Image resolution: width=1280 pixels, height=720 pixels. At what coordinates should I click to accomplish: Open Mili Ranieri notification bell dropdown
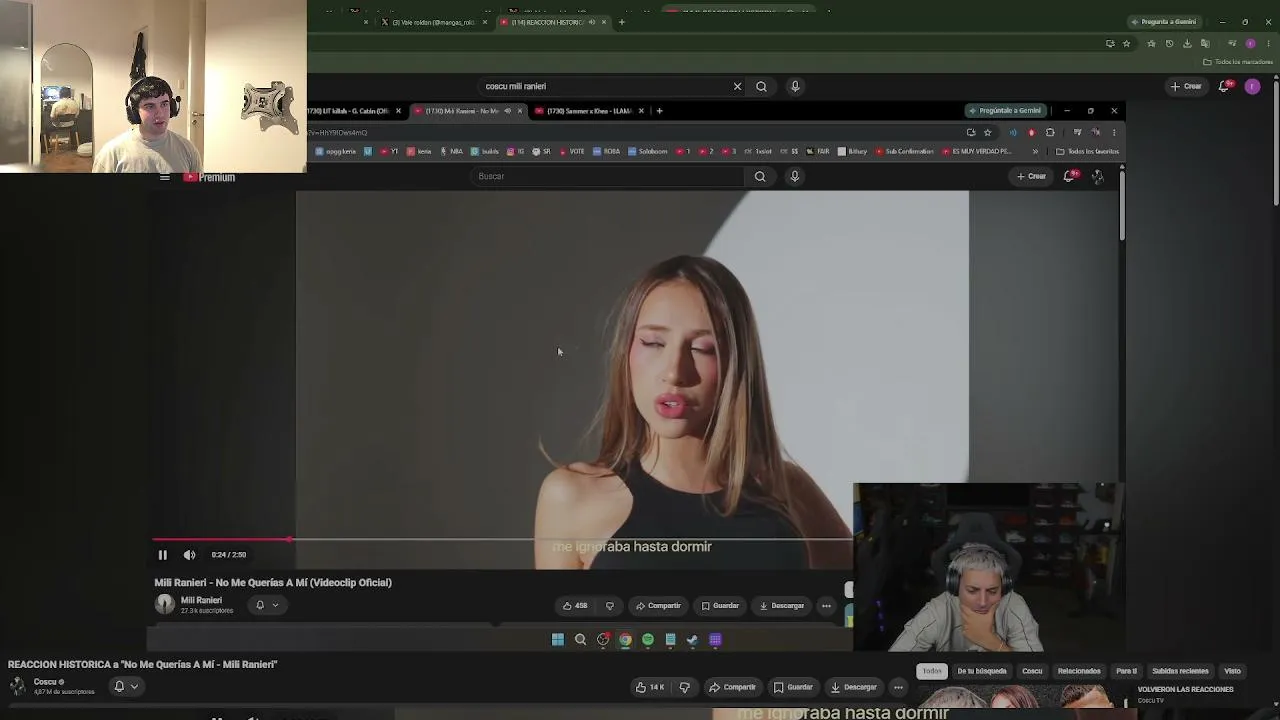266,605
